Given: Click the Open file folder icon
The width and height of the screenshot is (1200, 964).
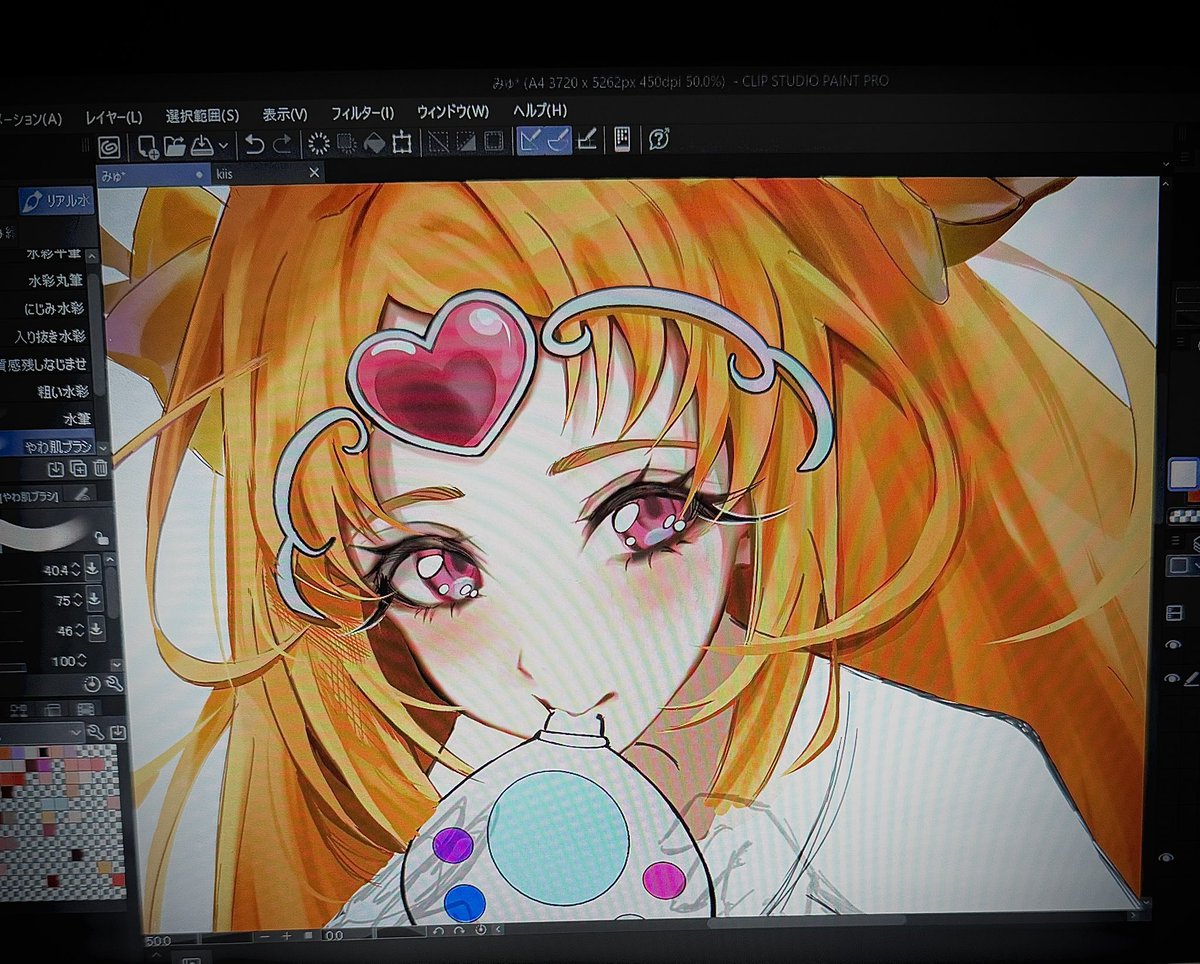Looking at the screenshot, I should coord(175,145).
